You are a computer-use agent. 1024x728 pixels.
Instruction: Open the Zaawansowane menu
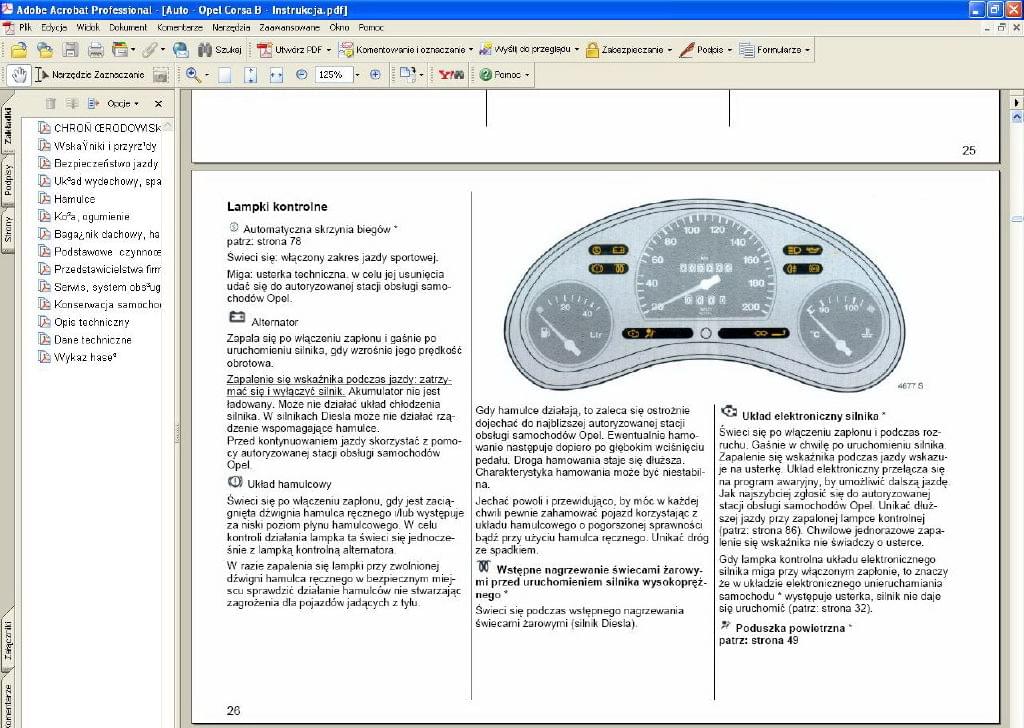tap(289, 27)
